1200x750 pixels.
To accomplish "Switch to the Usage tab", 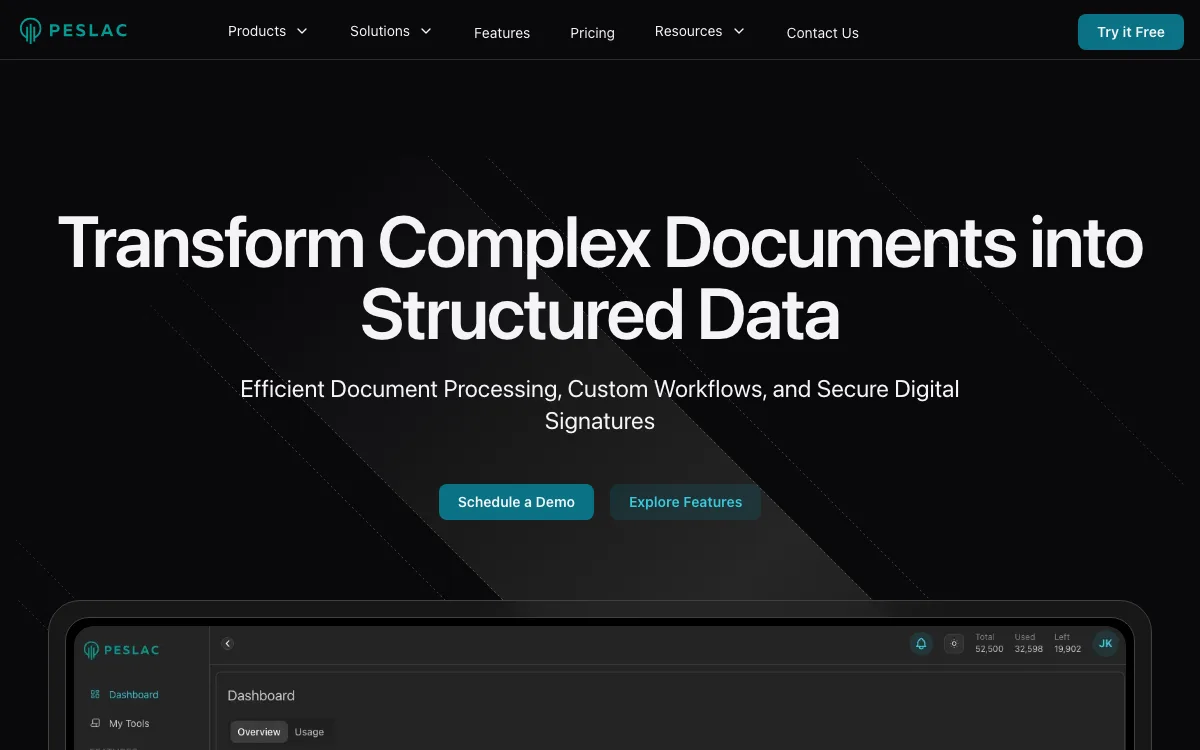I will click(309, 732).
